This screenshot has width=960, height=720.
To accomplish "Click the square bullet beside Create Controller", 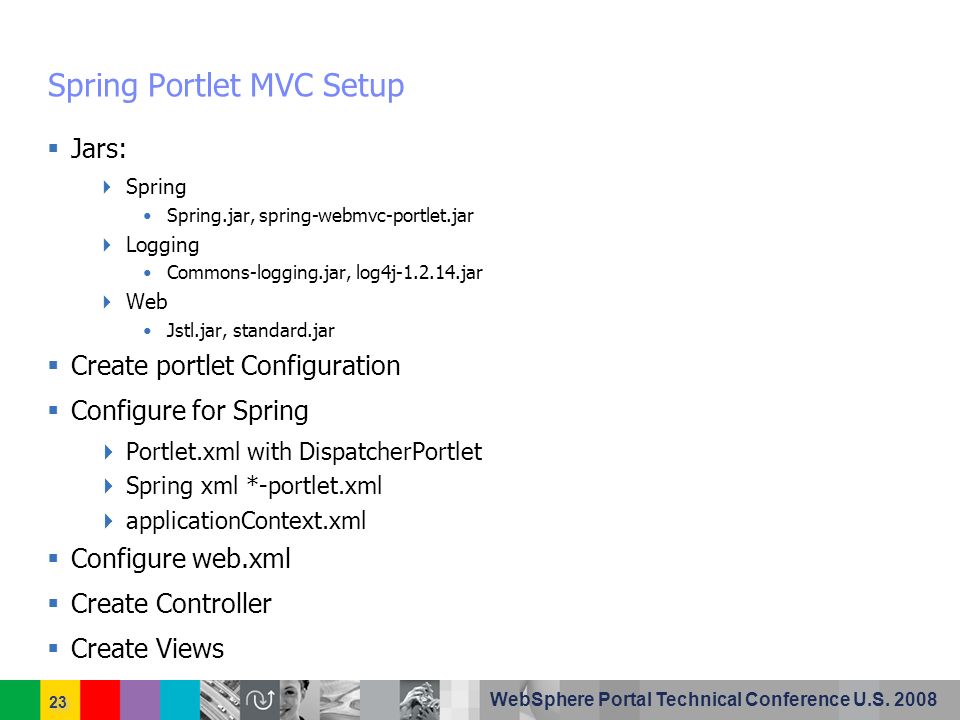I will 53,603.
